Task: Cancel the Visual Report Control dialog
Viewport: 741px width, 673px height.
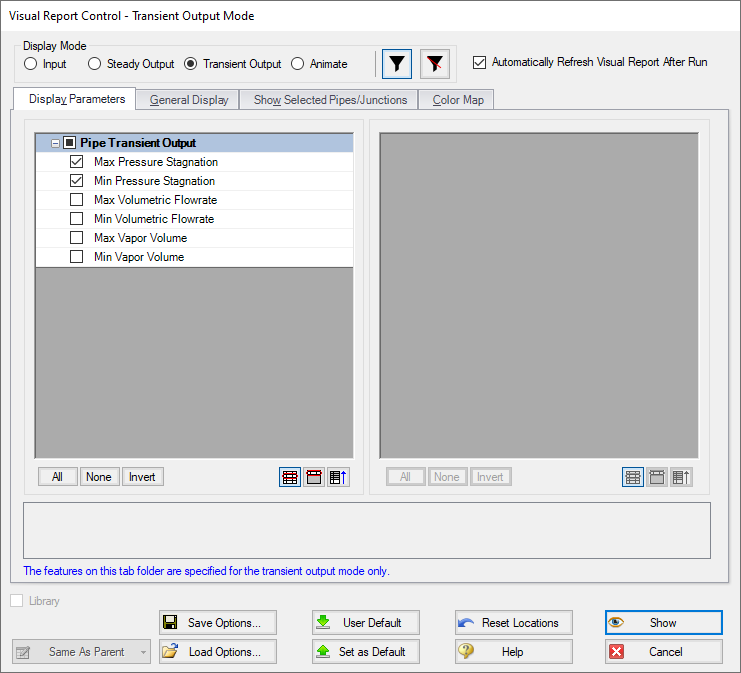Action: [664, 652]
